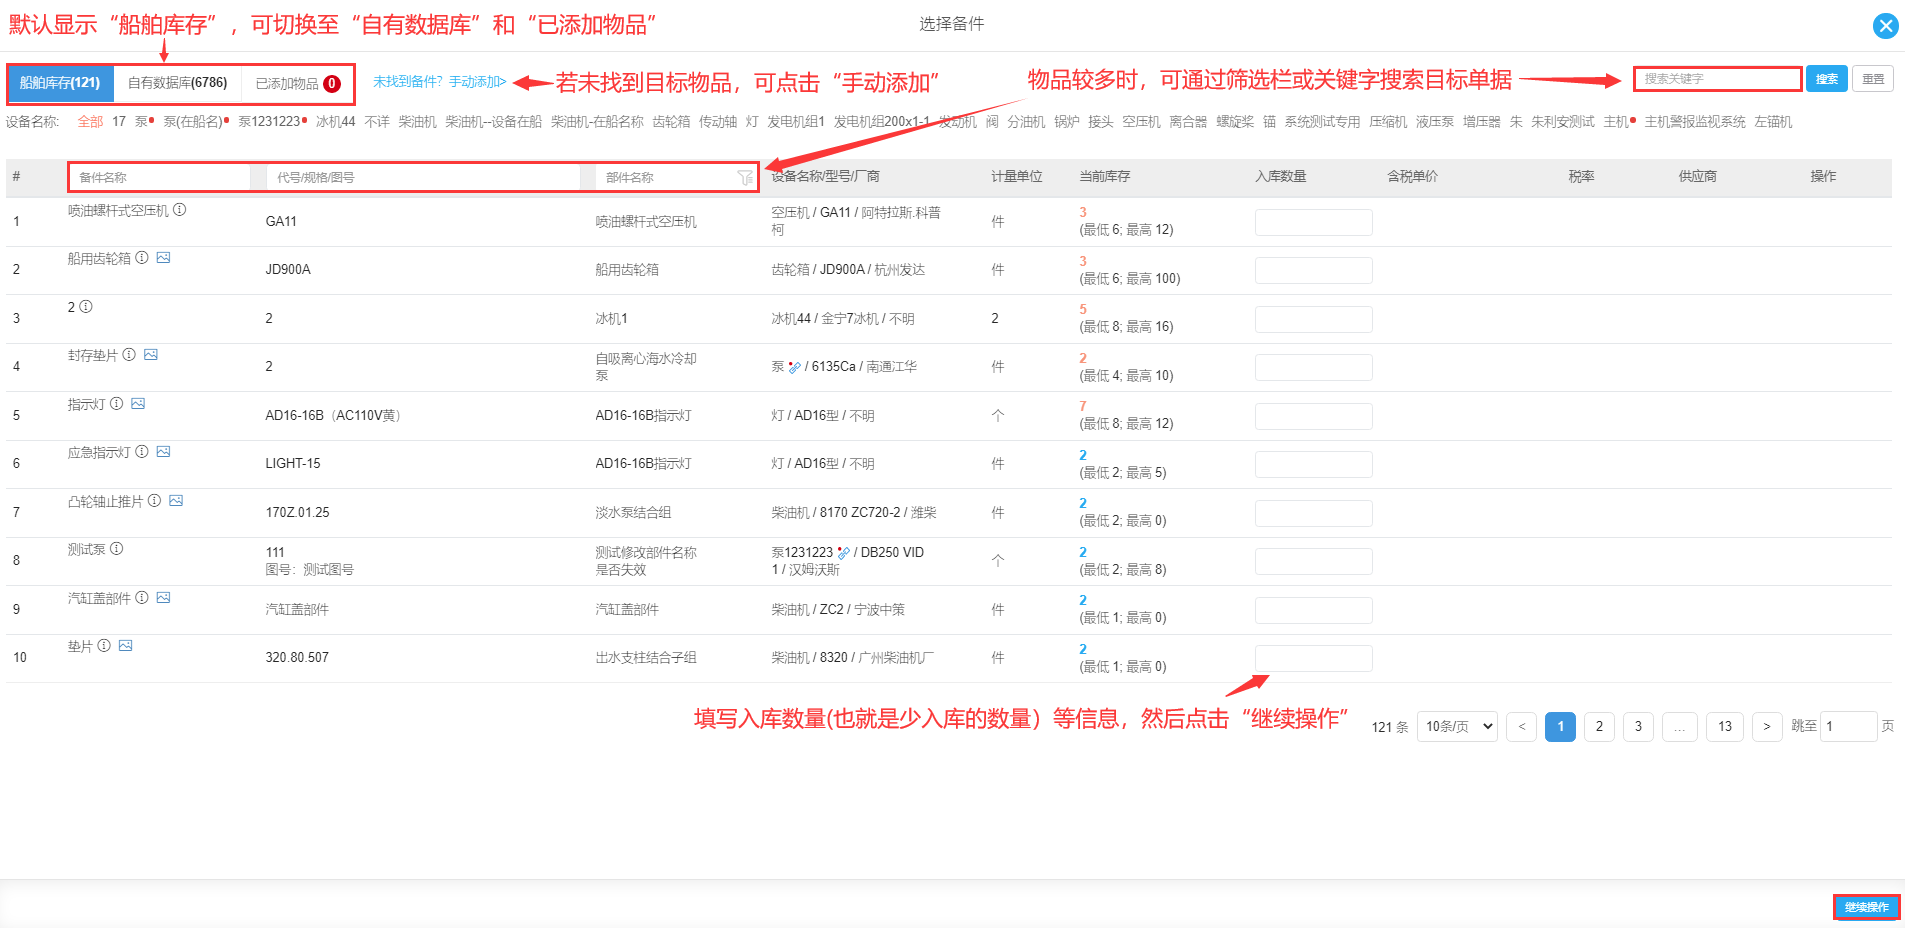The image size is (1905, 928).
Task: Click page 1 button
Action: pyautogui.click(x=1560, y=727)
